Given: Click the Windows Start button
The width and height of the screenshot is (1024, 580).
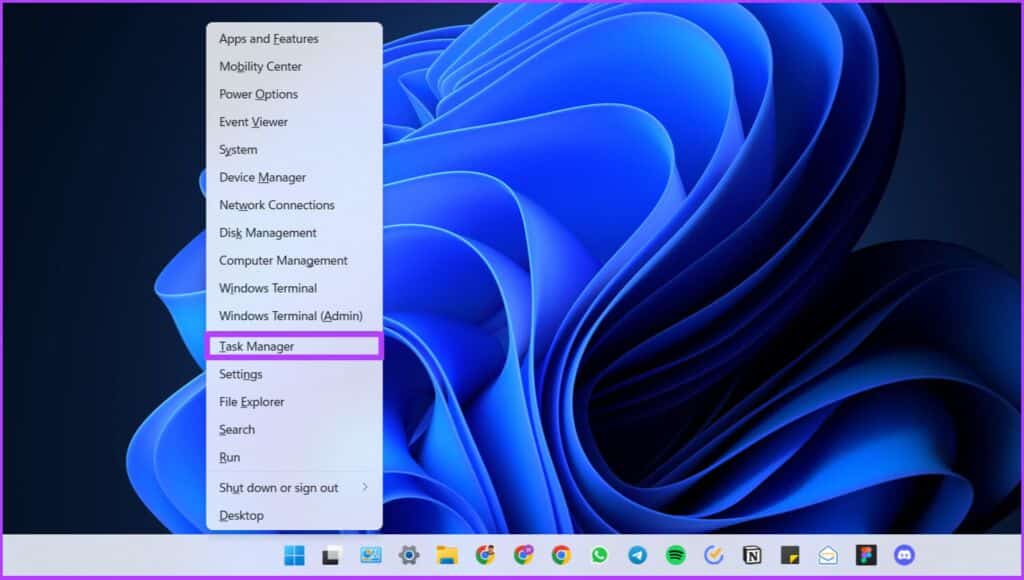Looking at the screenshot, I should [x=294, y=555].
